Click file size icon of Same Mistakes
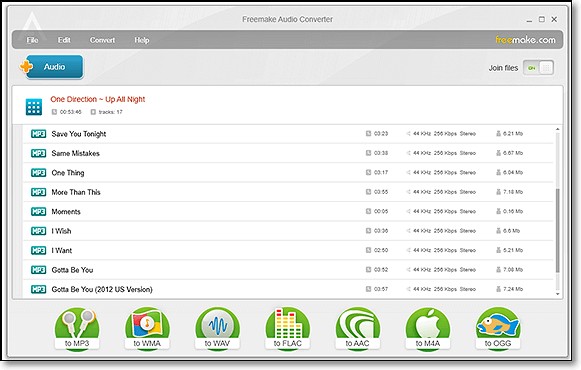Viewport: 581px width, 370px height. pos(498,153)
